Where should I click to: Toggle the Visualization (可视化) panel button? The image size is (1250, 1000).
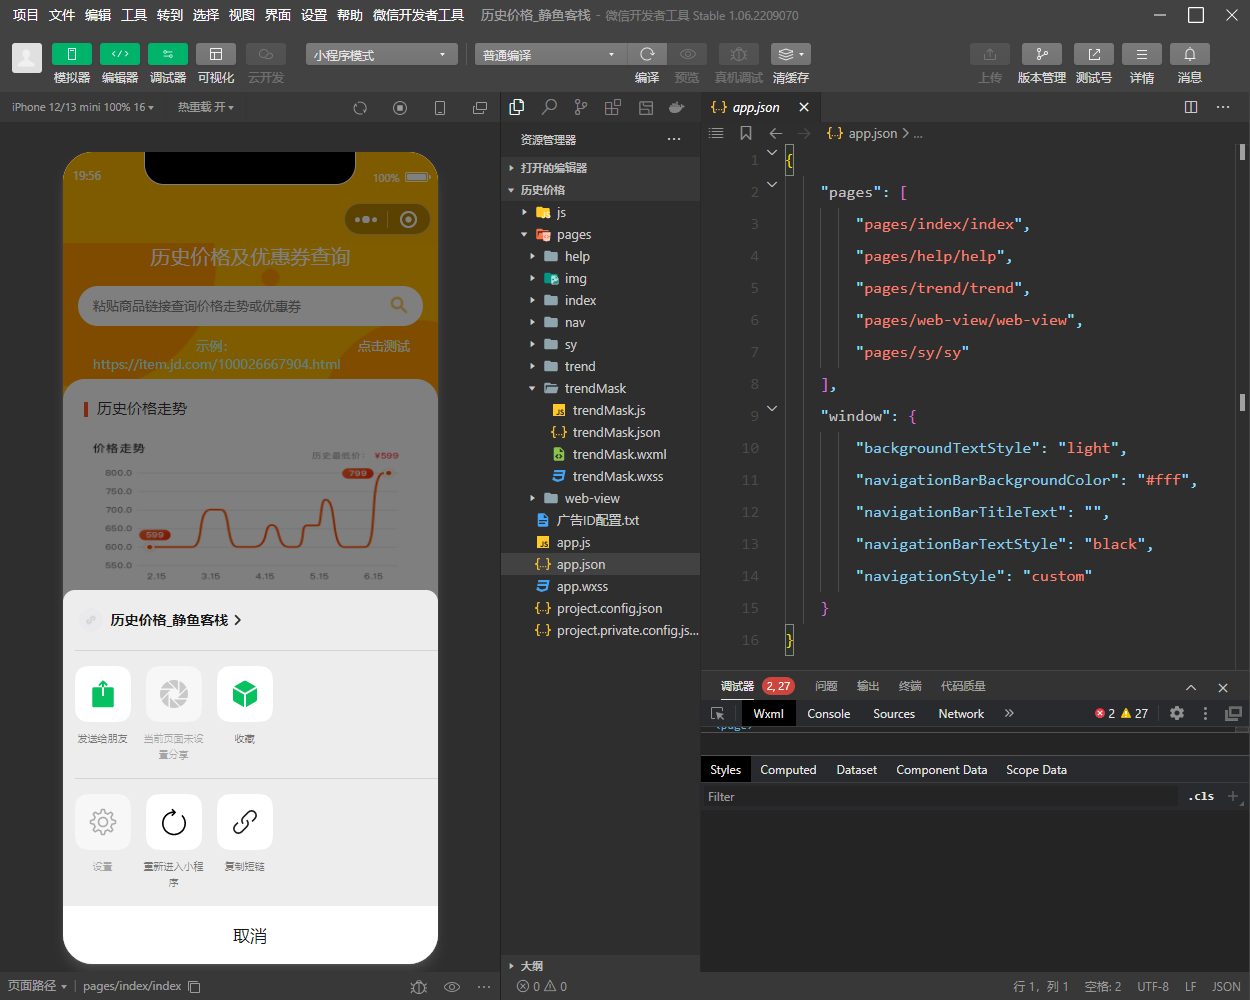[215, 54]
